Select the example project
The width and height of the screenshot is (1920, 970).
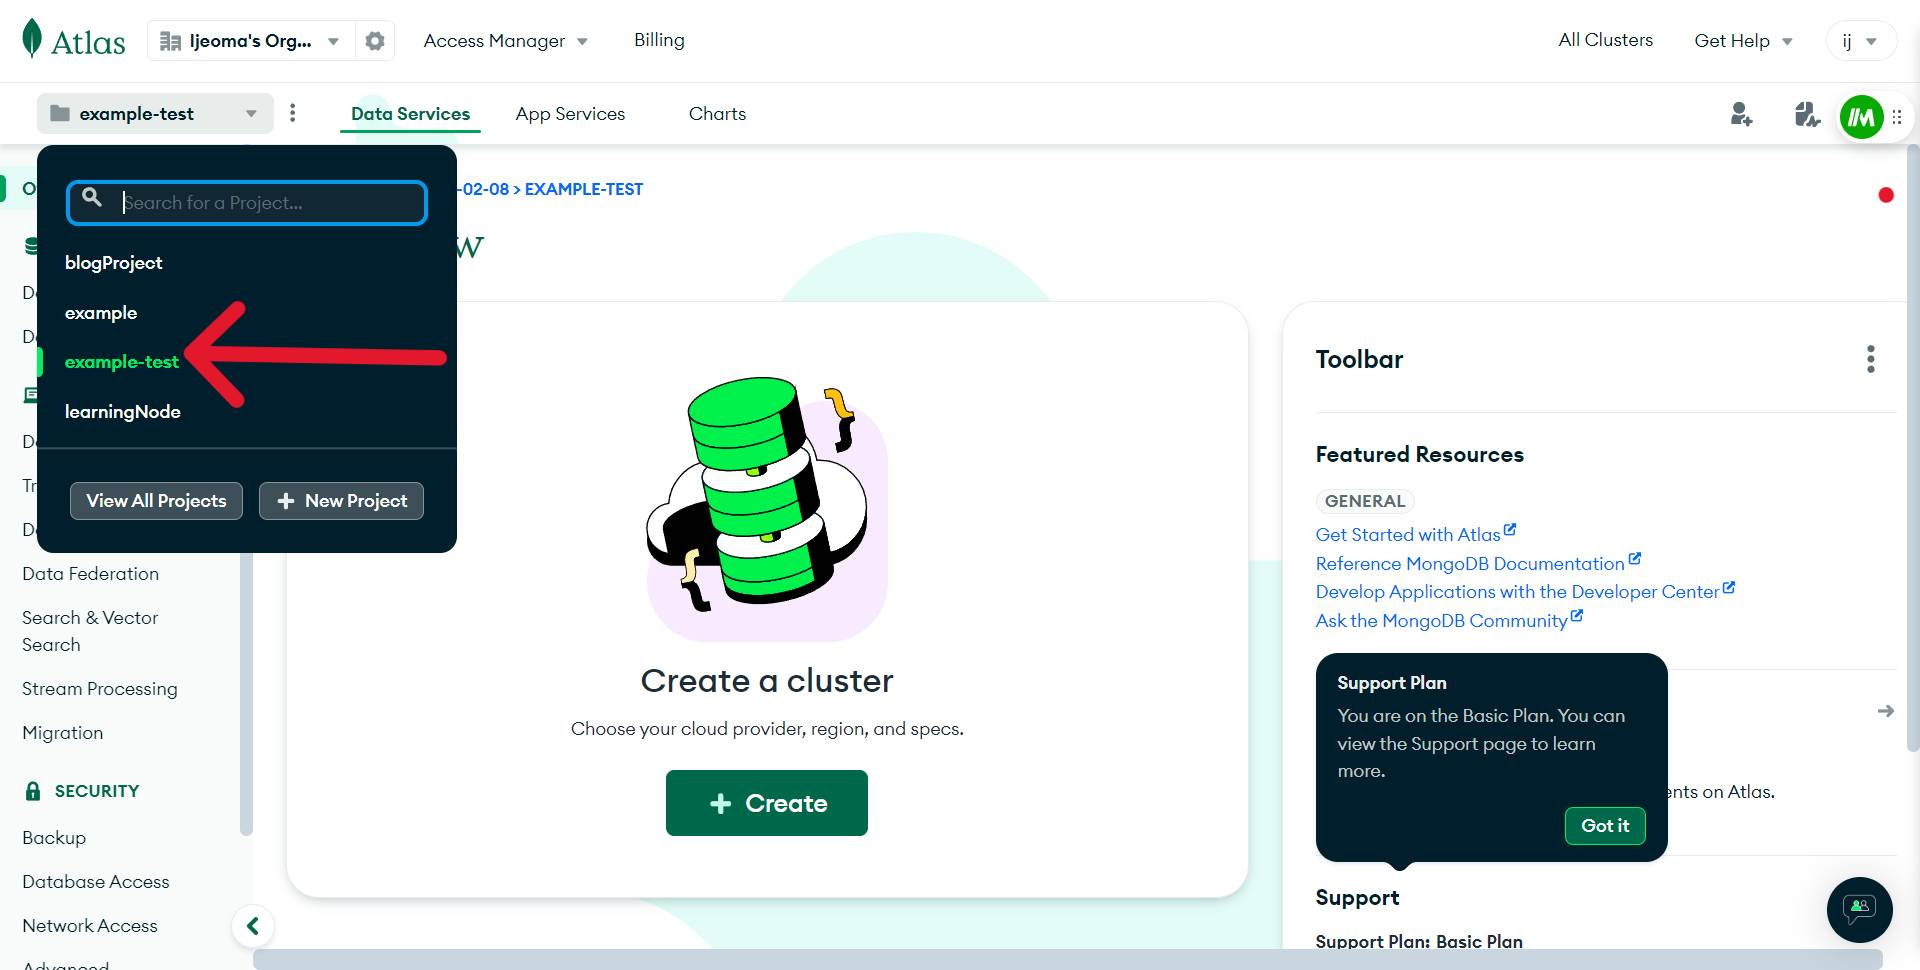point(101,313)
